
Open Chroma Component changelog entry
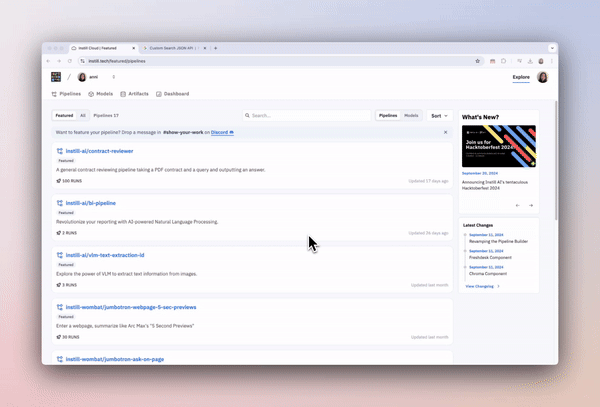[x=488, y=274]
